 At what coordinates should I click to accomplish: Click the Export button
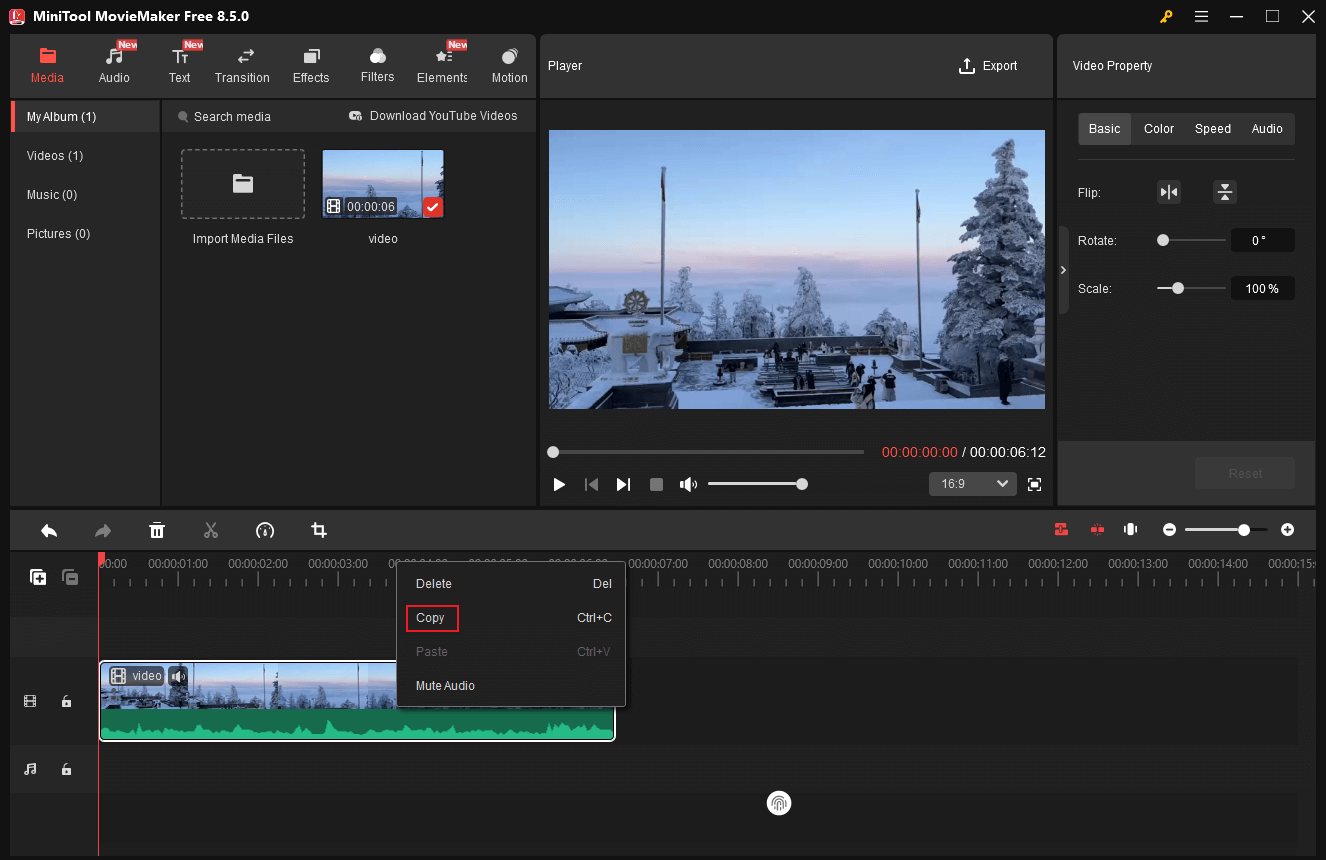click(x=988, y=65)
